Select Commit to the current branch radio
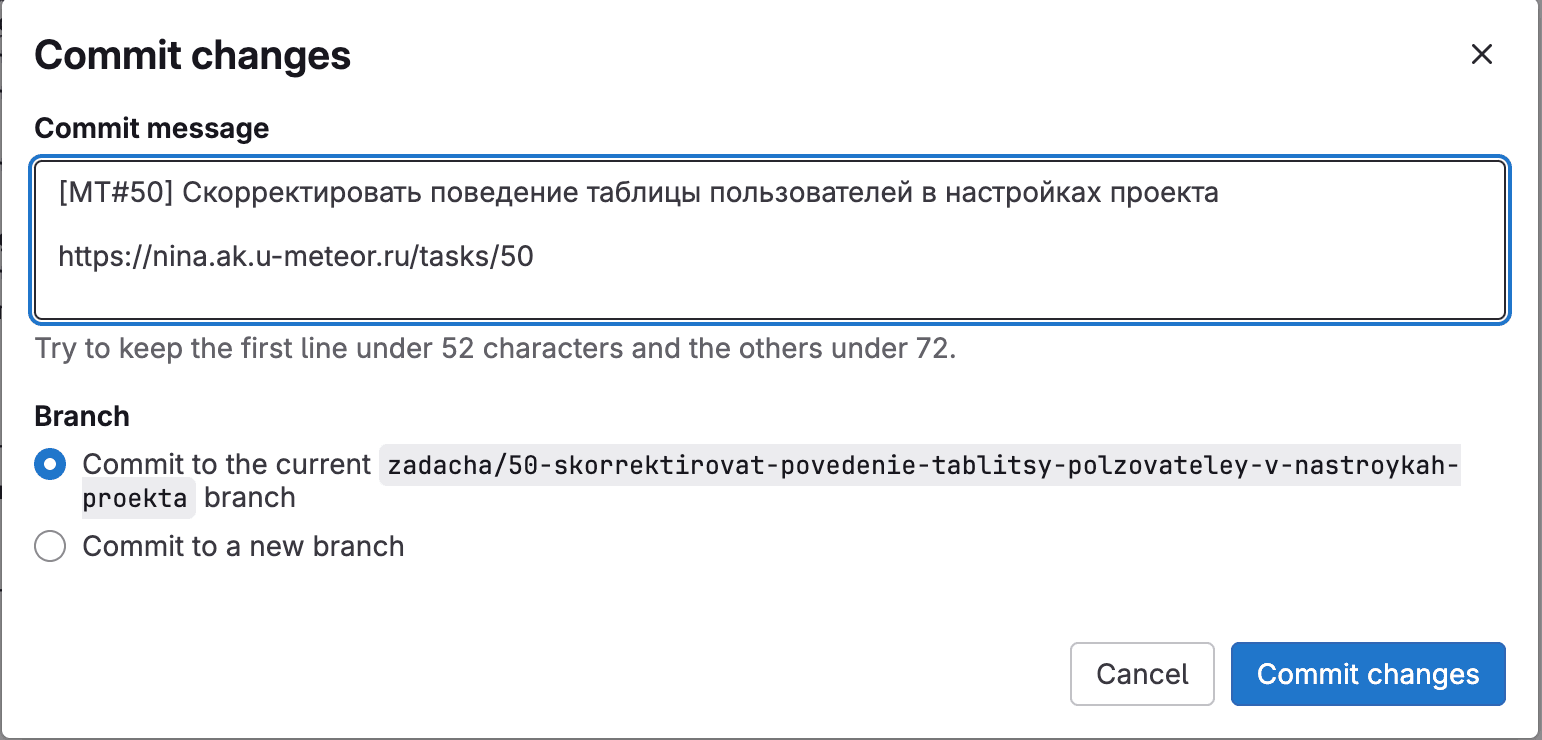 [x=50, y=464]
